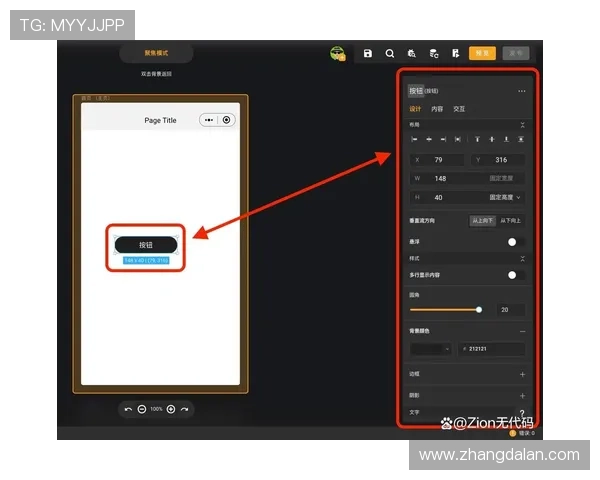Zoom out with the minus circle icon
Screen dimensions: 600x480
tap(142, 409)
